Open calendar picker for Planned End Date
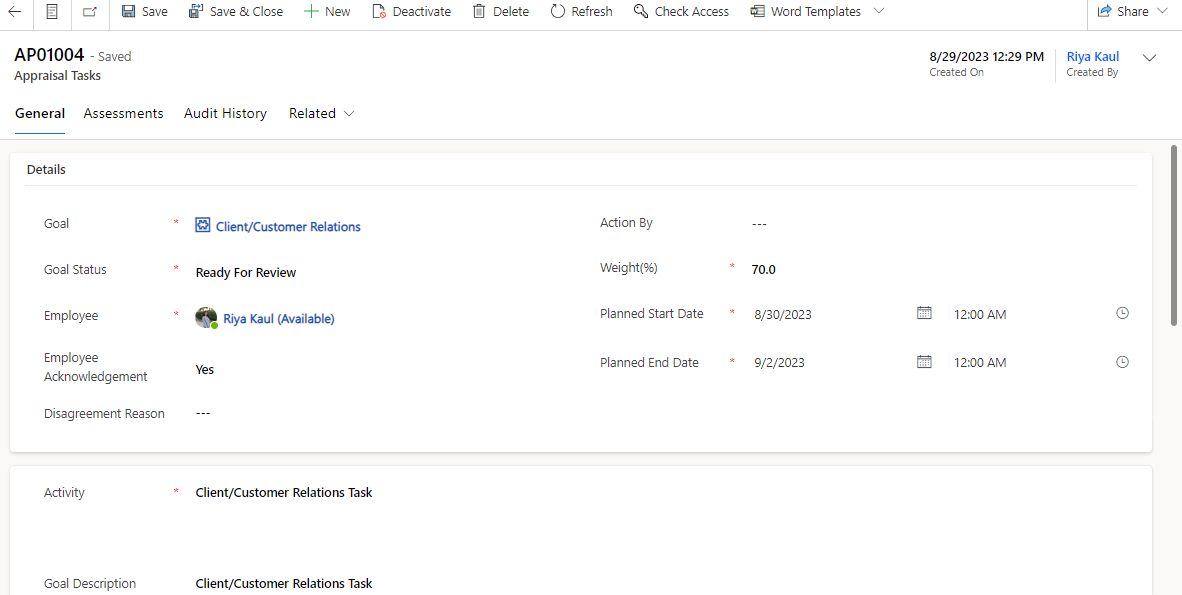This screenshot has width=1182, height=595. tap(924, 362)
